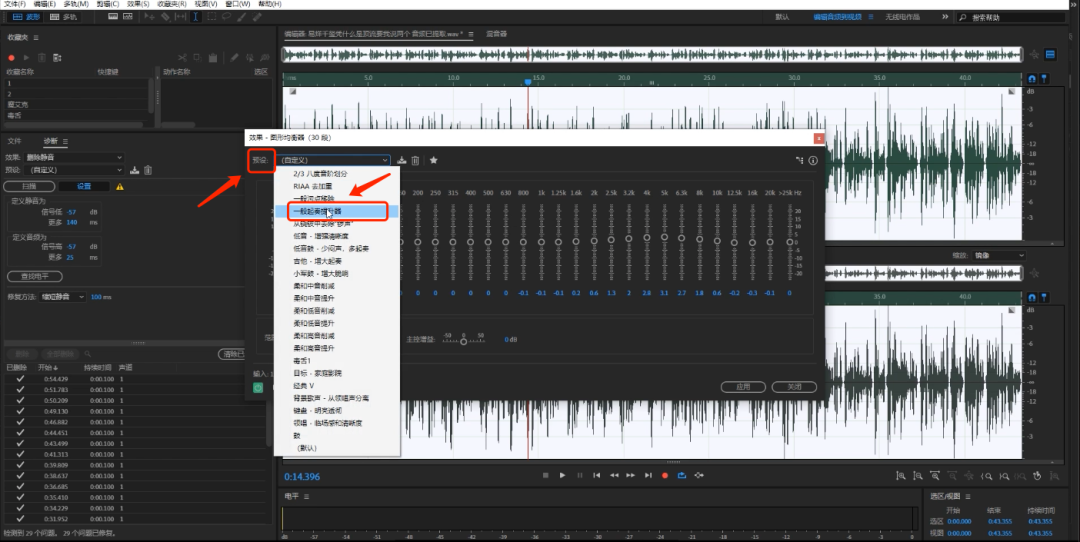Screen dimensions: 1080x542
Task: Click the info icon in equalizer dialog
Action: (813, 160)
